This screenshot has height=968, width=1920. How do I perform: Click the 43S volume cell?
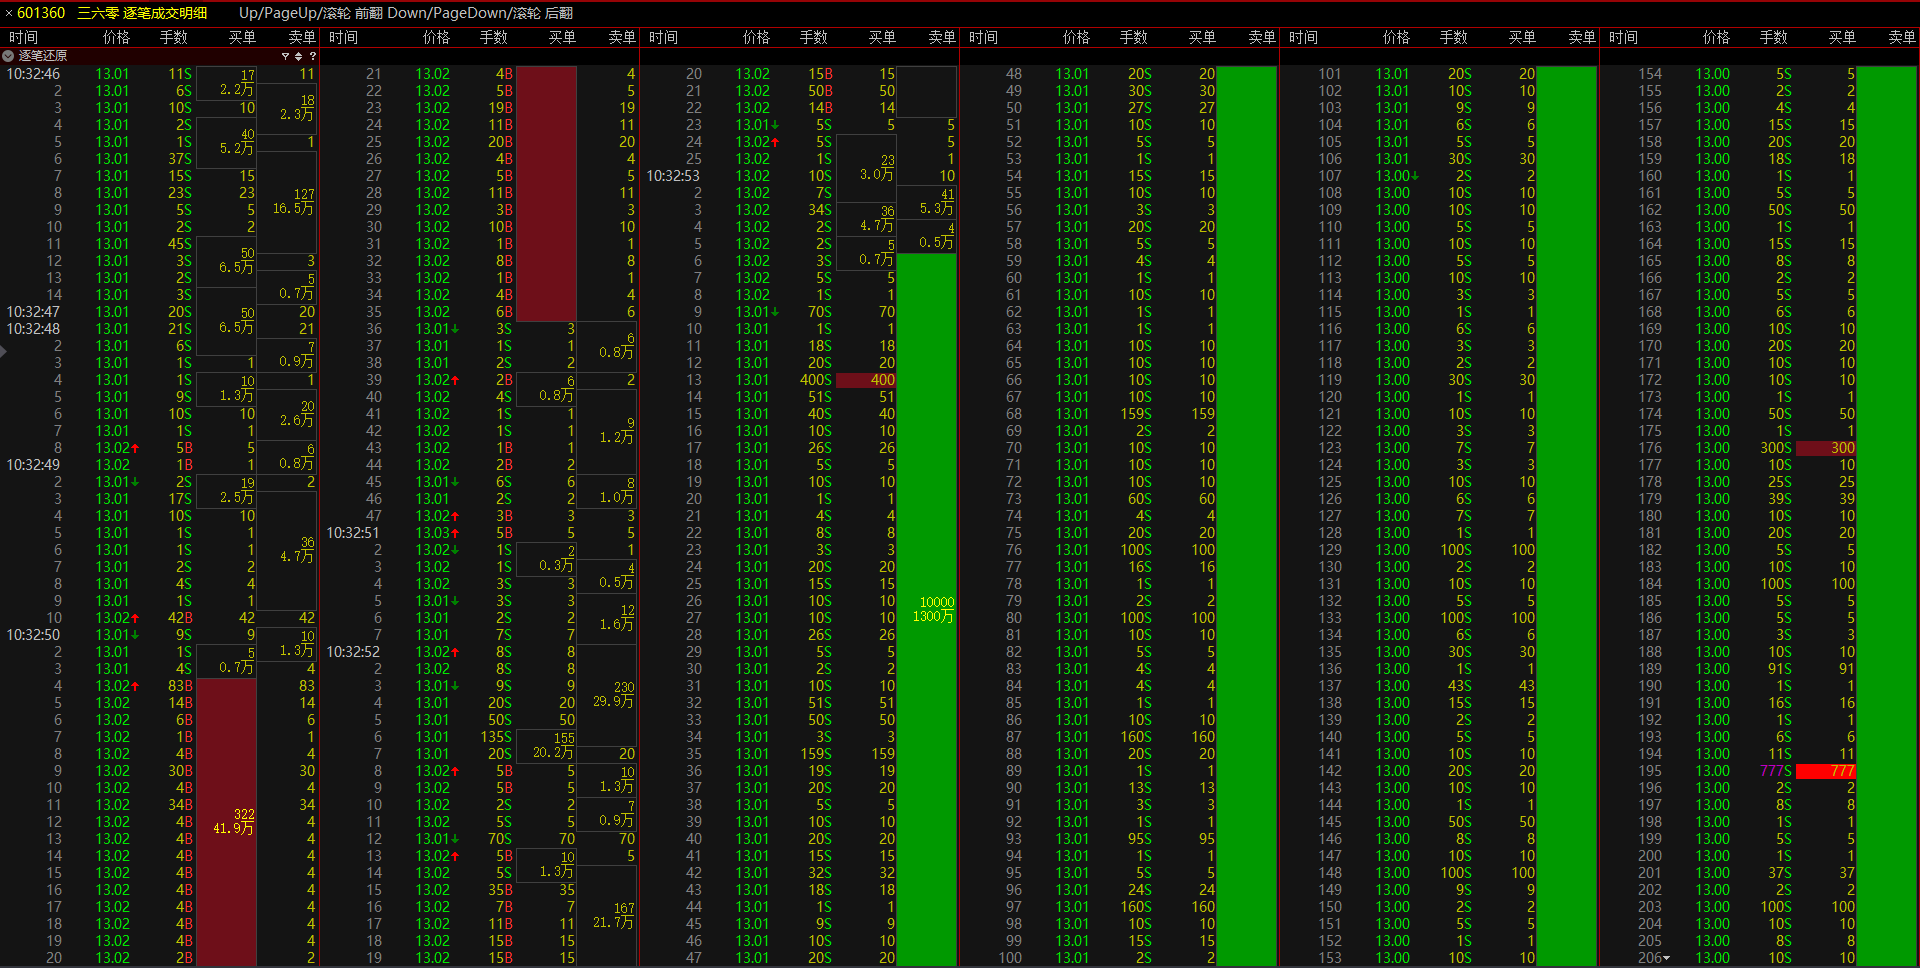[1460, 686]
